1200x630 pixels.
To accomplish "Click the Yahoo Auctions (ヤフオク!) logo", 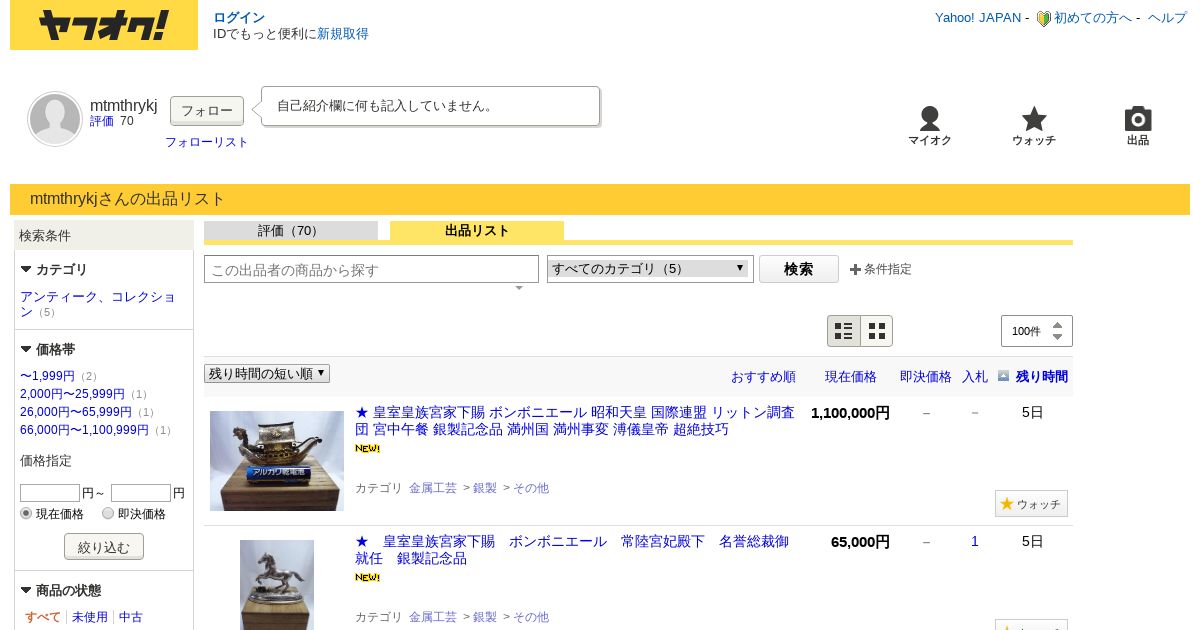I will 104,25.
